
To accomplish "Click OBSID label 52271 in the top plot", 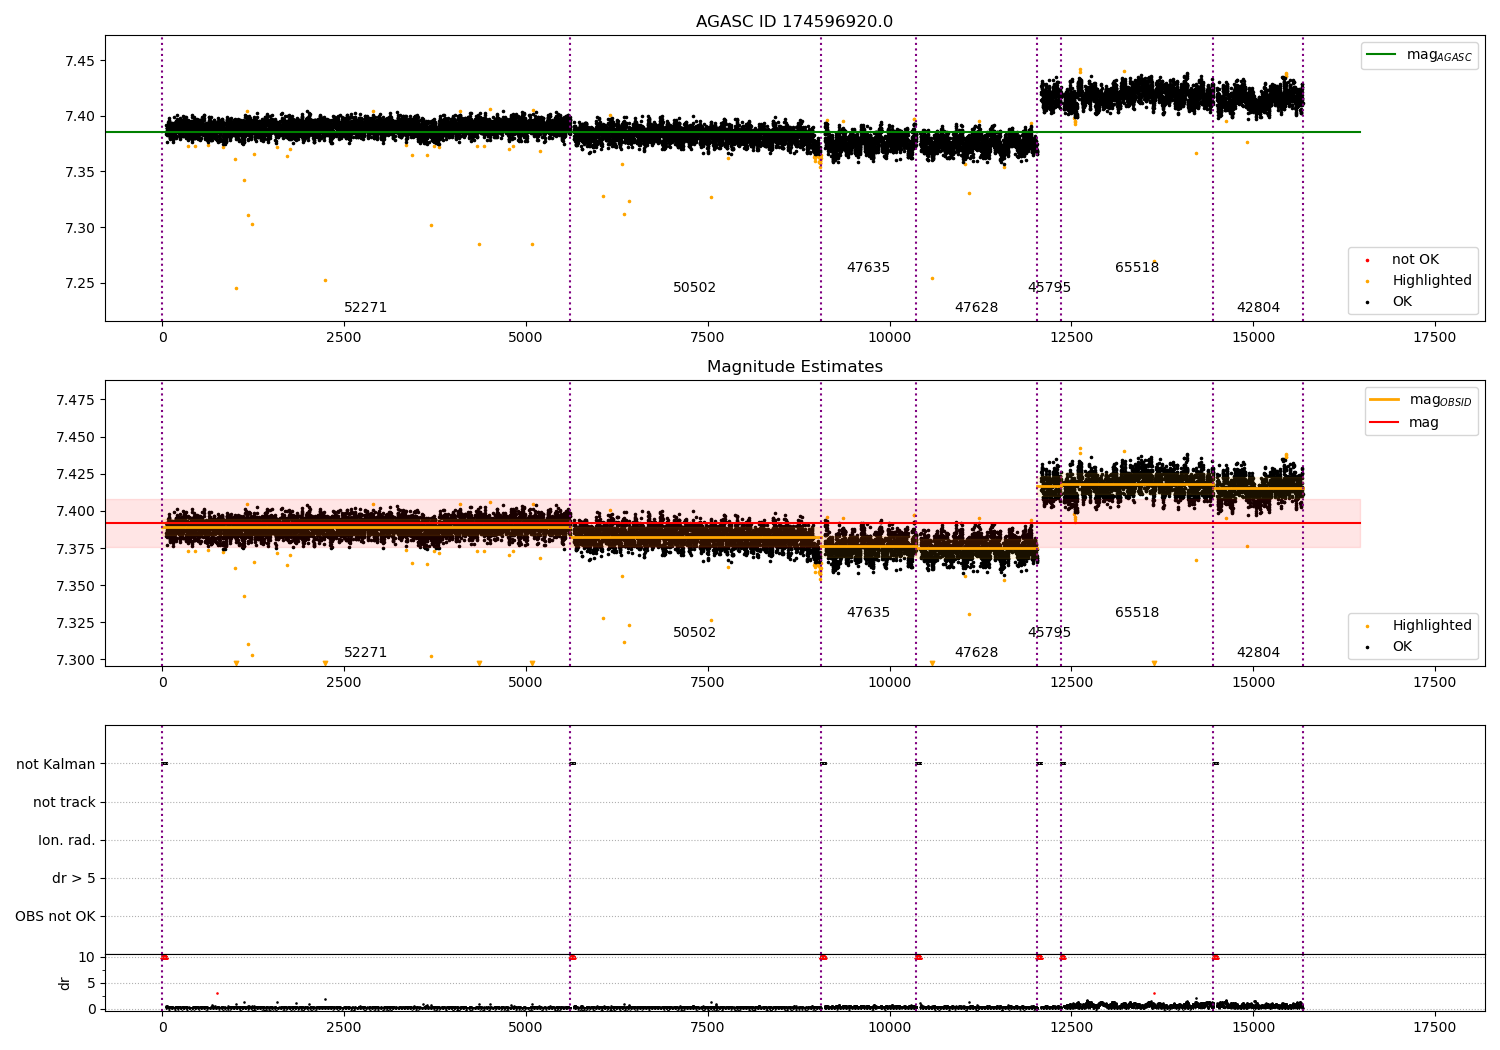I will coord(365,308).
